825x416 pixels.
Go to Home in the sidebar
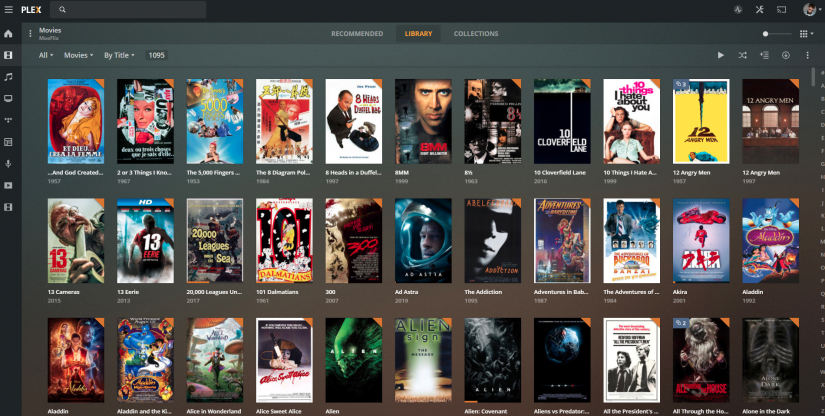(8, 34)
